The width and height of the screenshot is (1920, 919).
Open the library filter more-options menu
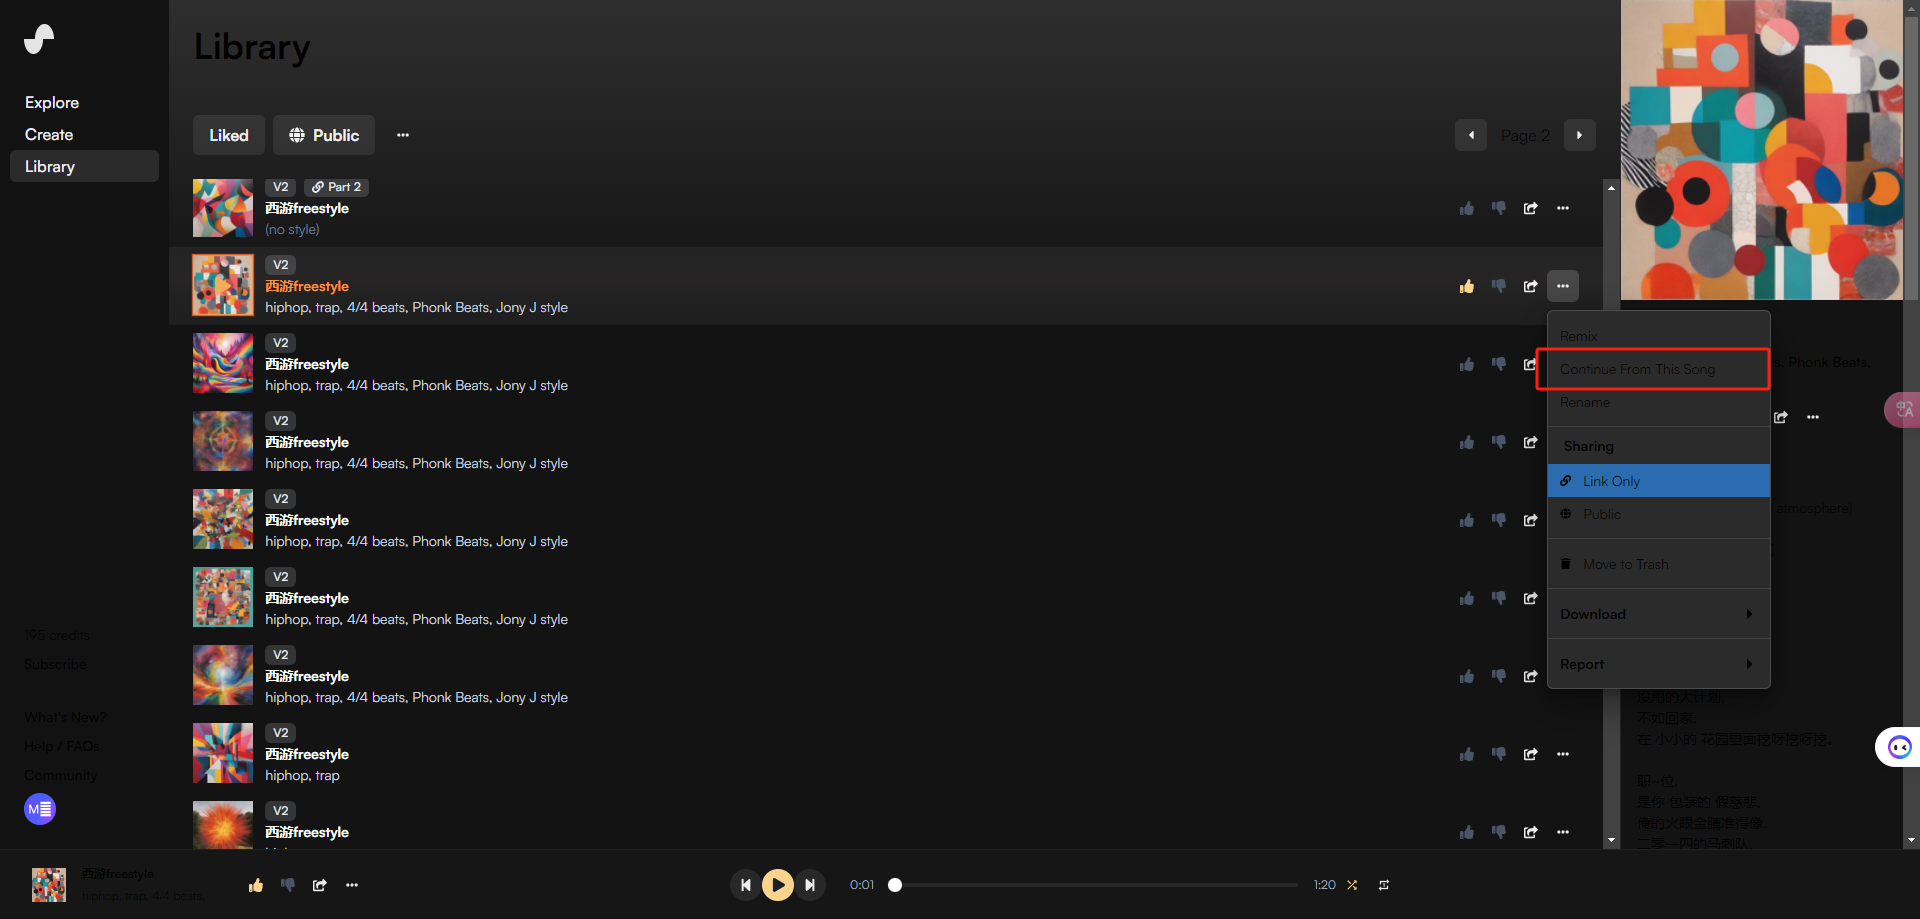(403, 135)
